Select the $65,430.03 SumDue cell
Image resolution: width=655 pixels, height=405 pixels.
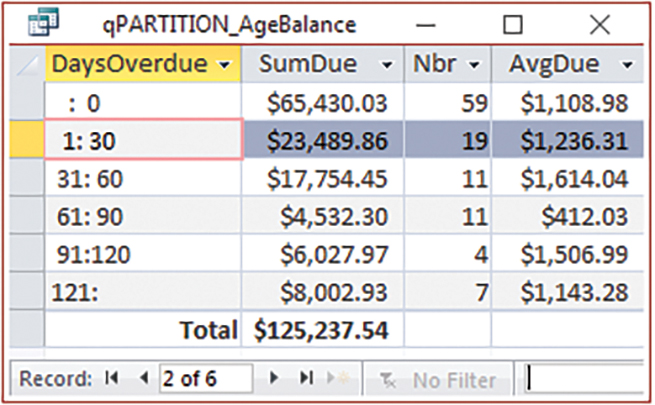pos(322,103)
